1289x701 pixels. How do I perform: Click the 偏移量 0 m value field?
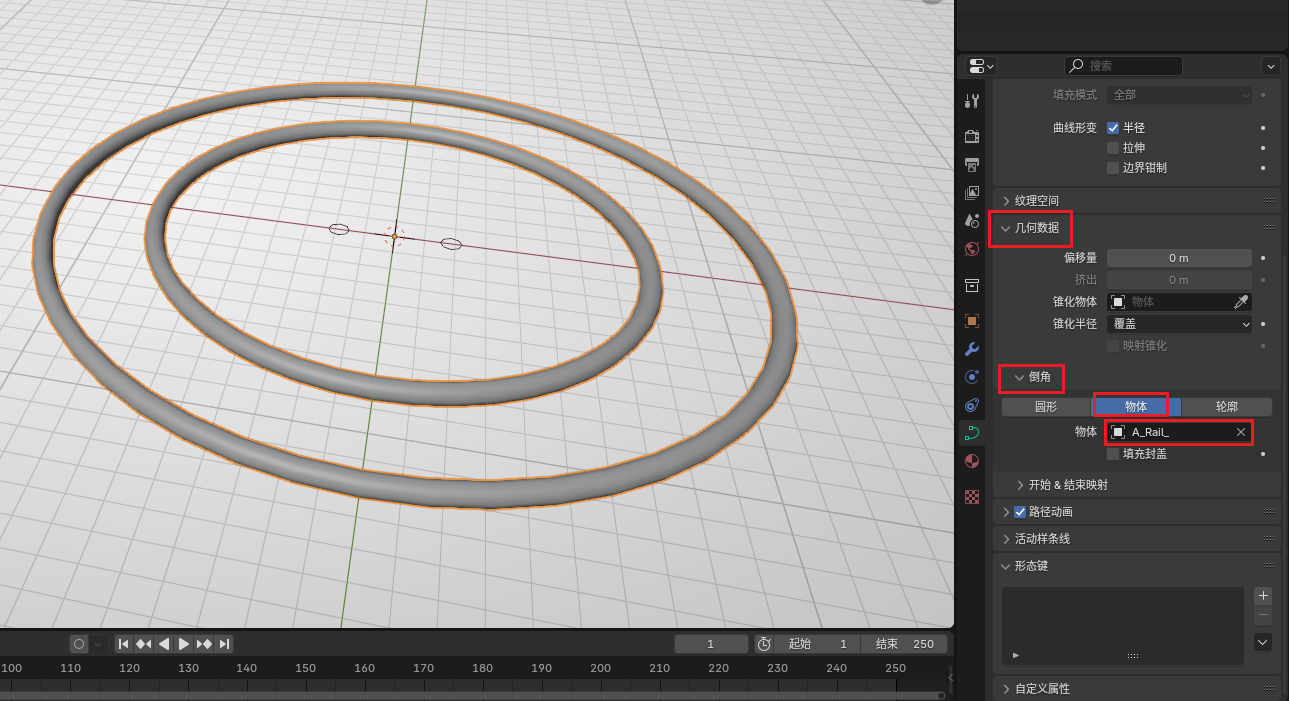[x=1179, y=258]
